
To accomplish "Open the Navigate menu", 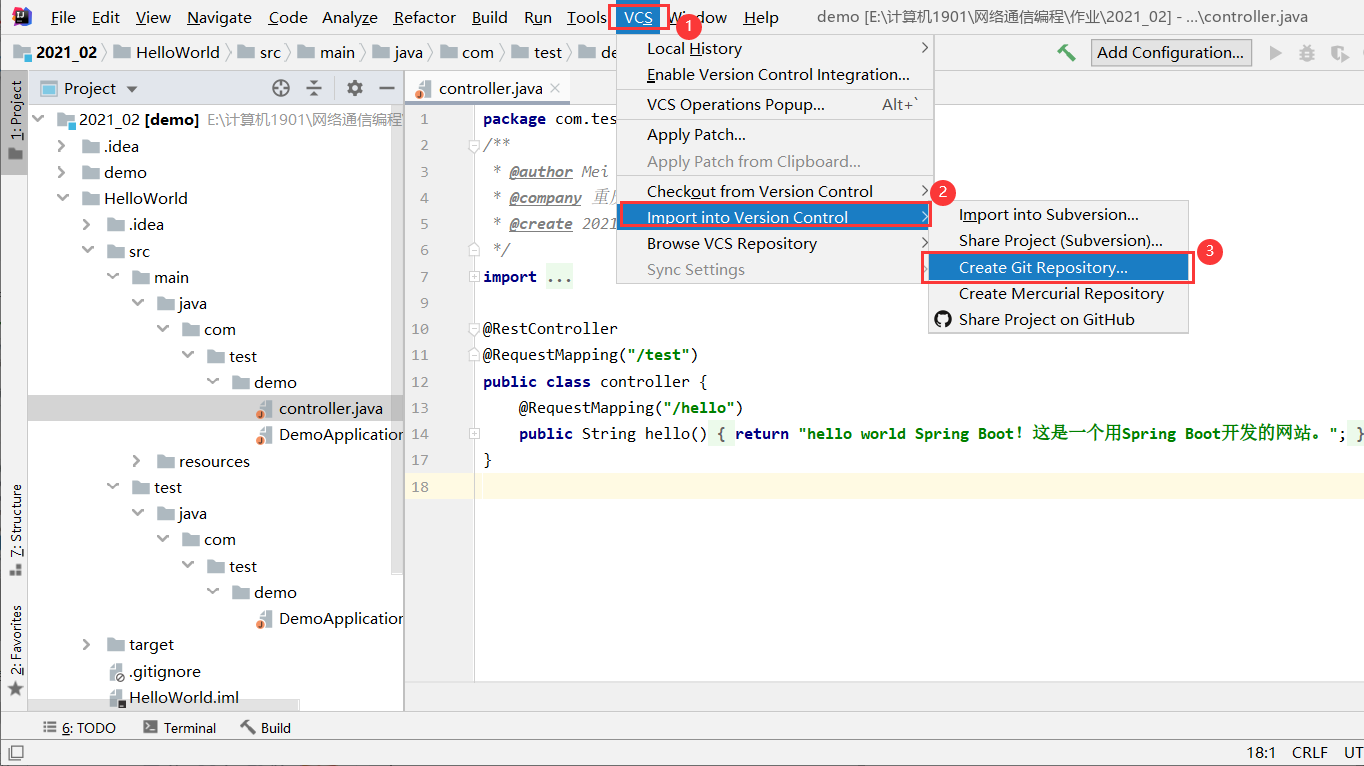I will (219, 17).
